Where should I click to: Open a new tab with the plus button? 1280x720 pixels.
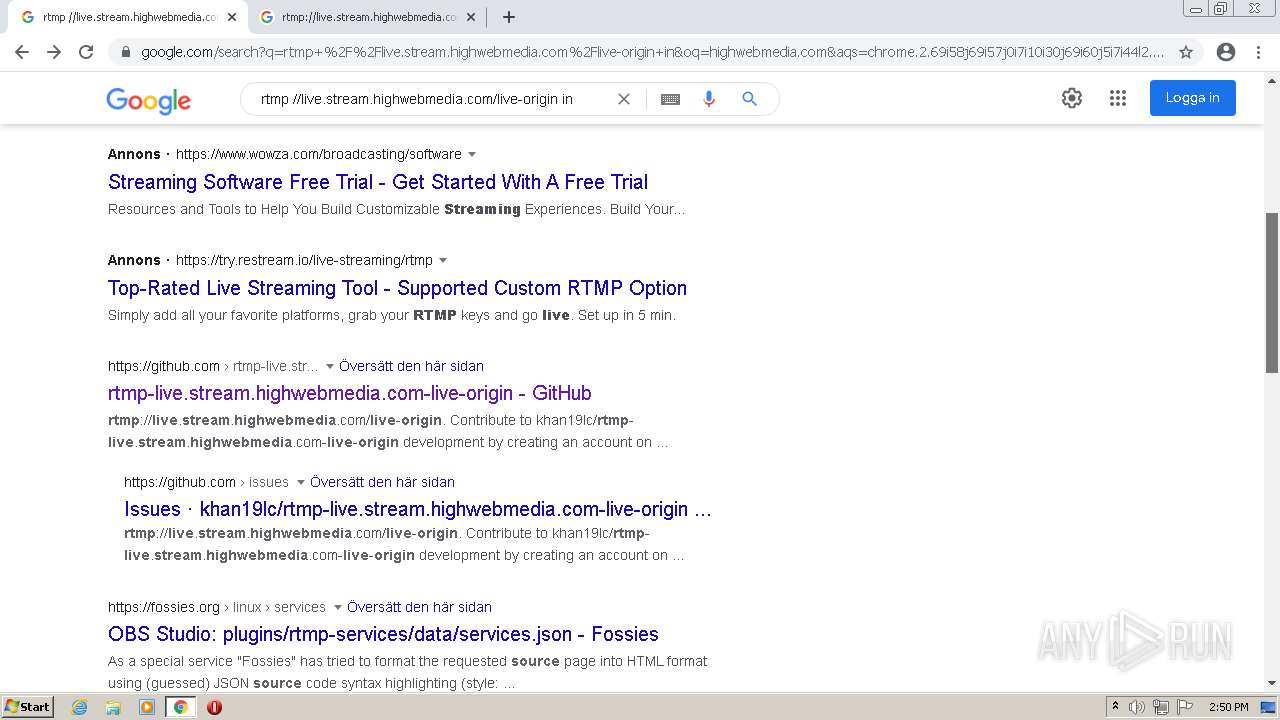click(509, 17)
